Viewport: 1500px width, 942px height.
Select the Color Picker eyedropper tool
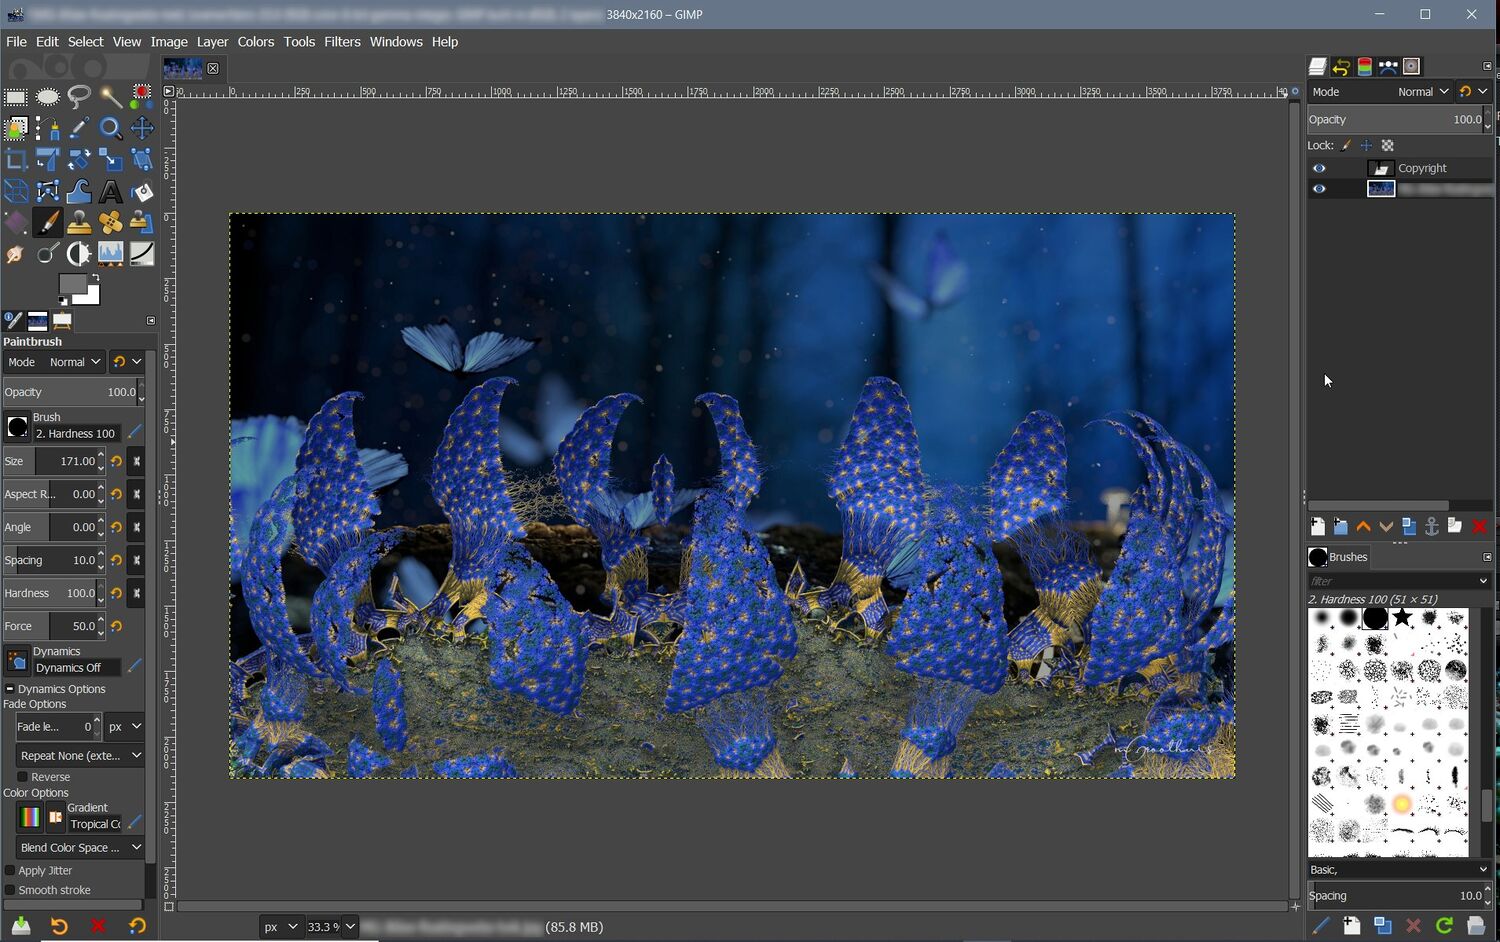tap(79, 129)
